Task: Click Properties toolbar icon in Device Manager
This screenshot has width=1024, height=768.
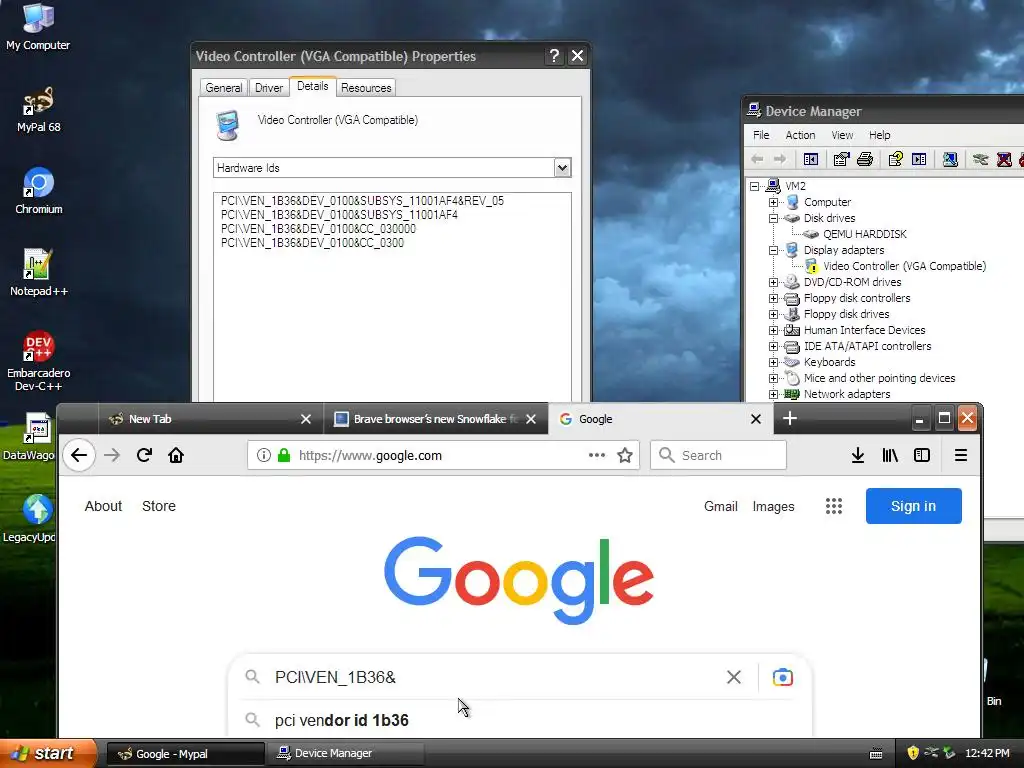Action: pyautogui.click(x=841, y=159)
